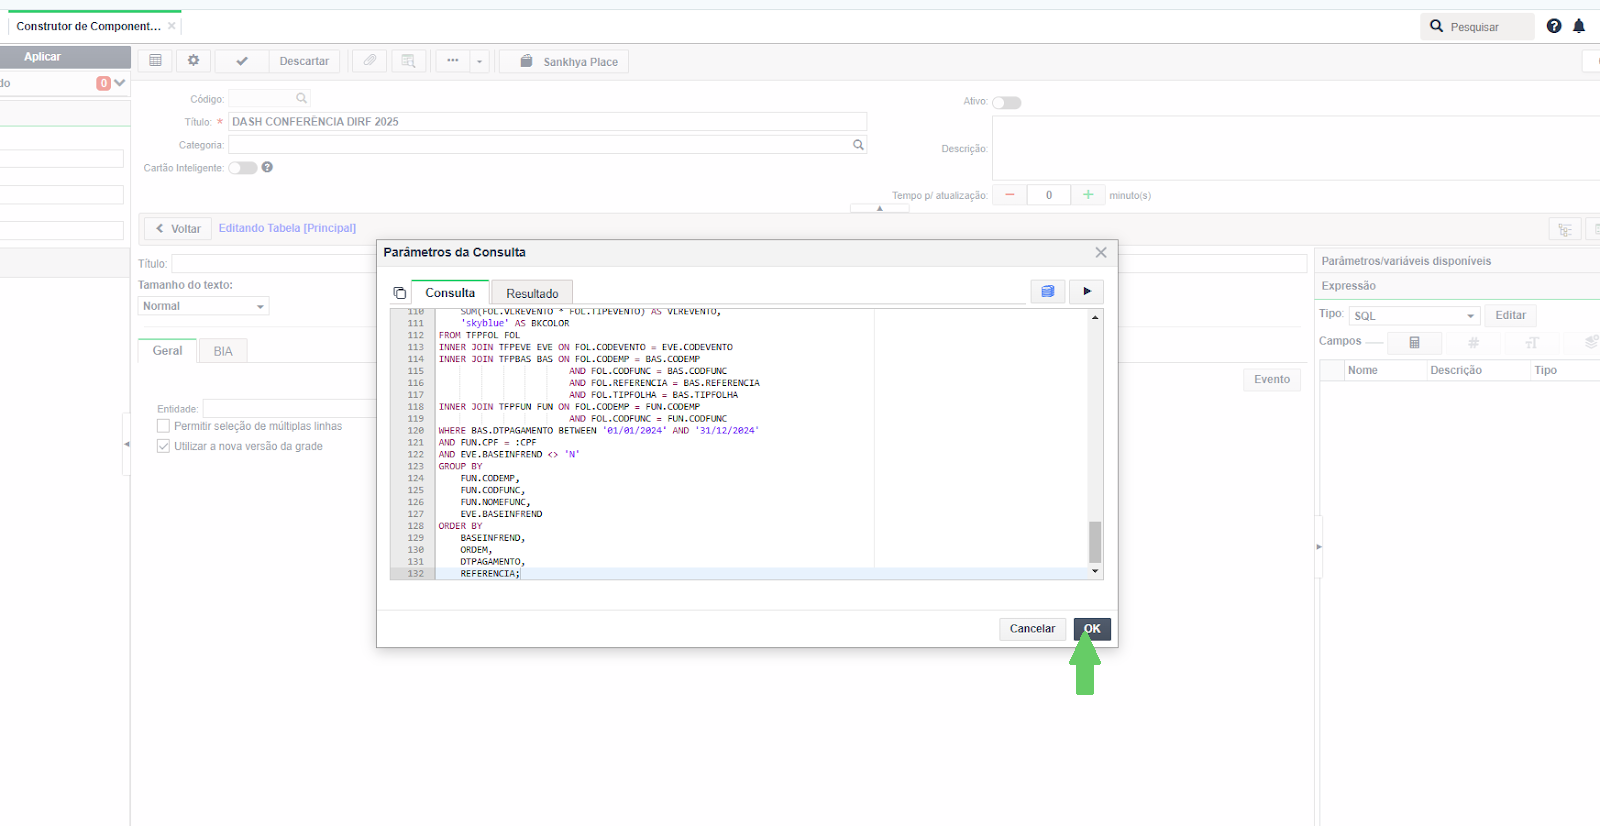Viewport: 1600px width, 826px height.
Task: Click the left panel collapse arrow handle
Action: point(127,444)
